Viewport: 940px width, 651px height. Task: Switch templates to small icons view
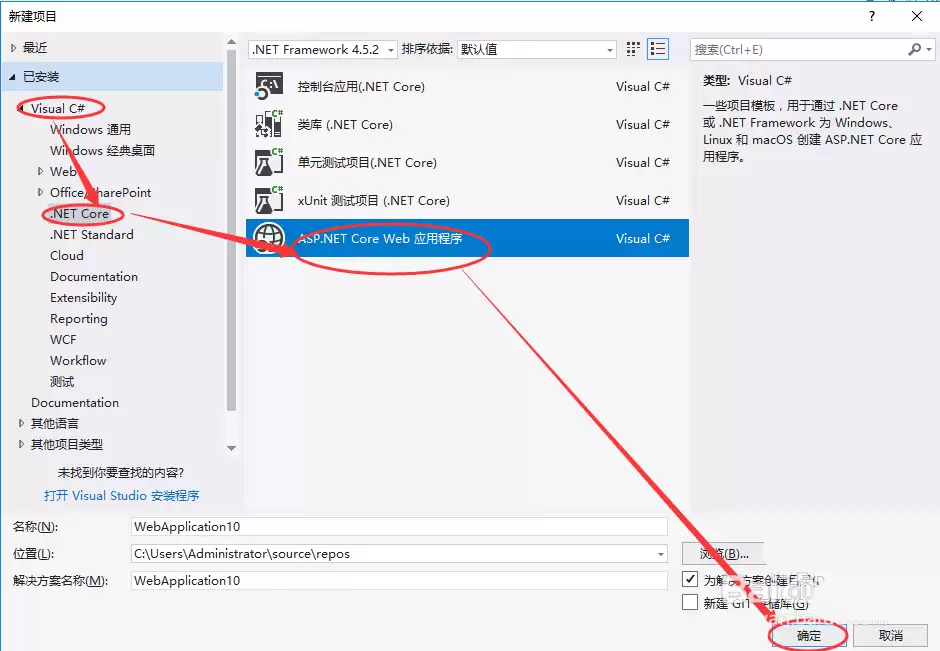[632, 49]
